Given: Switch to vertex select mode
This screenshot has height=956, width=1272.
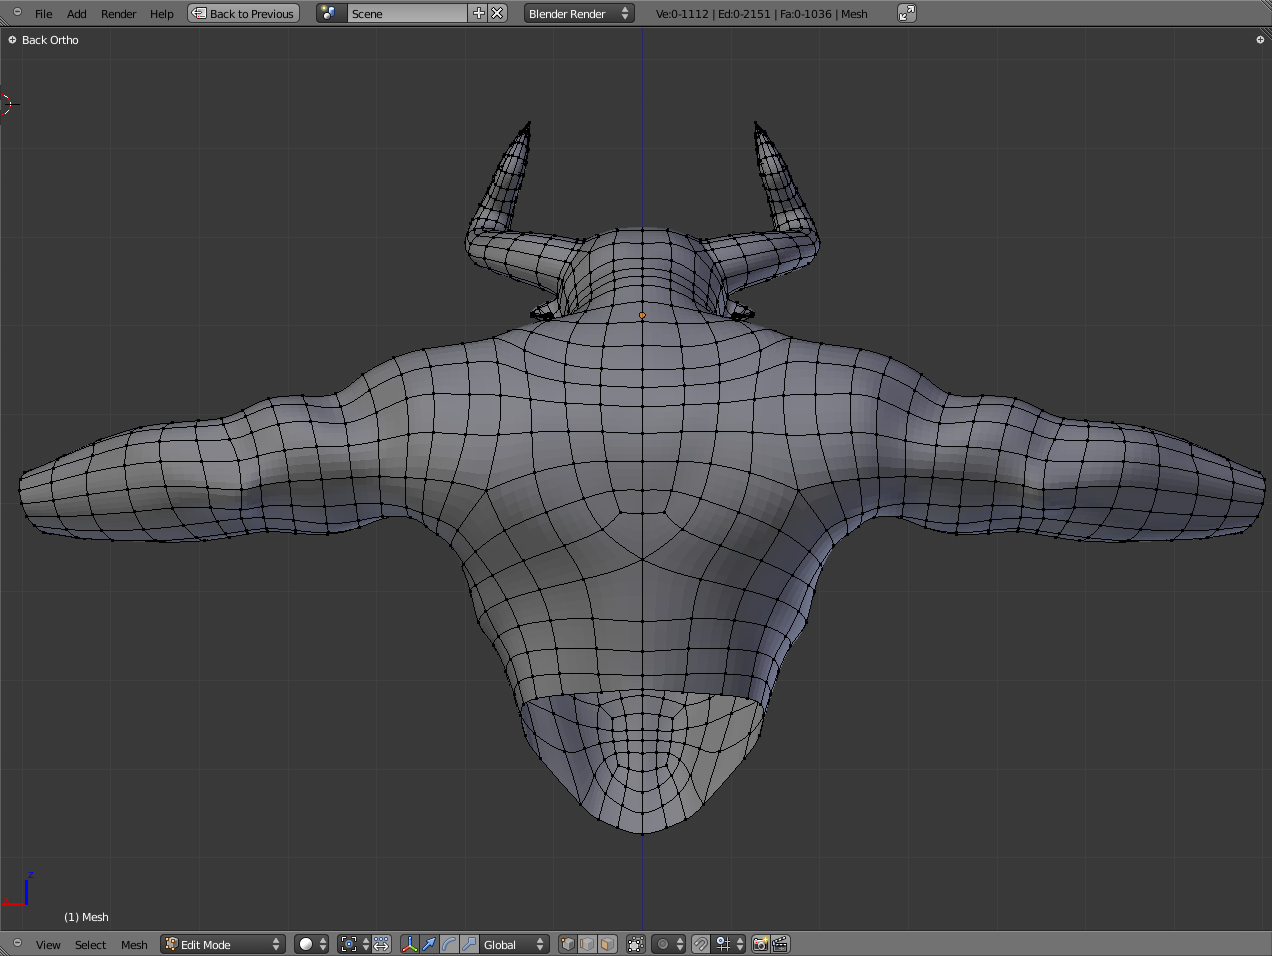Looking at the screenshot, I should point(568,944).
